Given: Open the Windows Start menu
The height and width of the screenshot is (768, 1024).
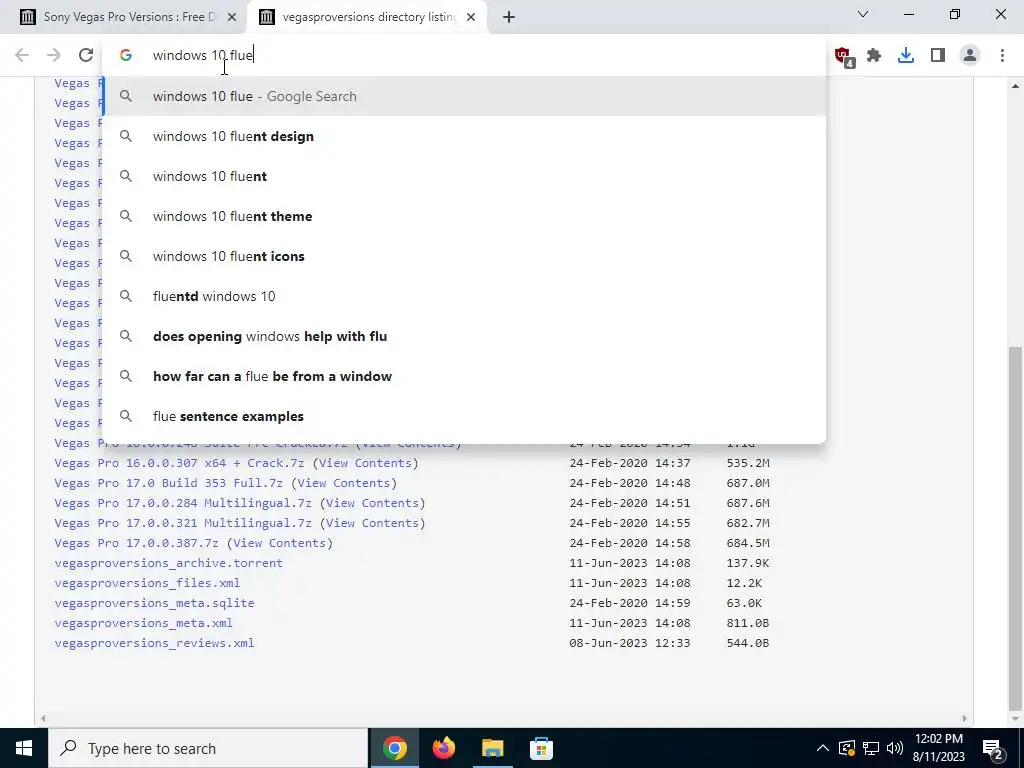Looking at the screenshot, I should coord(24,748).
